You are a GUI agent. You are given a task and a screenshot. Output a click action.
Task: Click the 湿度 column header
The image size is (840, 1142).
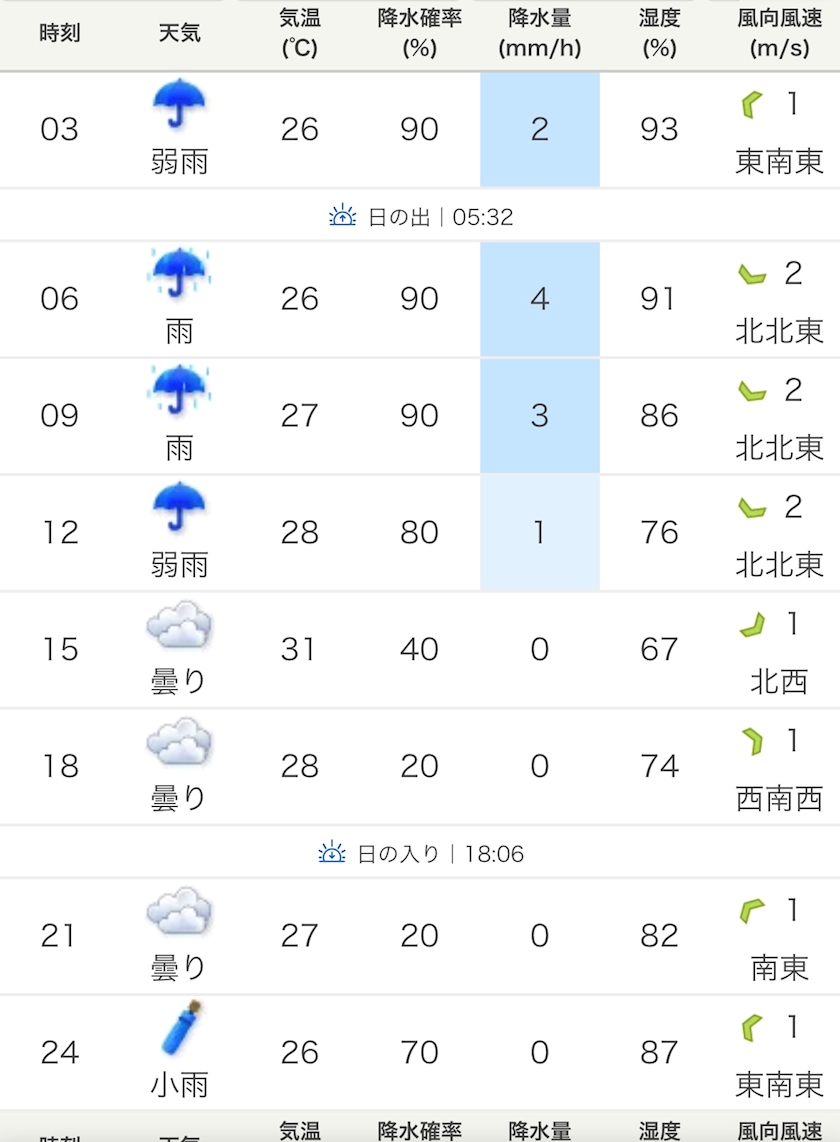659,33
